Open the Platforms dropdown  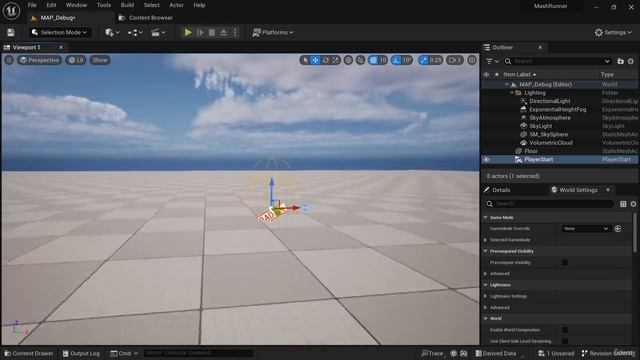[273, 32]
